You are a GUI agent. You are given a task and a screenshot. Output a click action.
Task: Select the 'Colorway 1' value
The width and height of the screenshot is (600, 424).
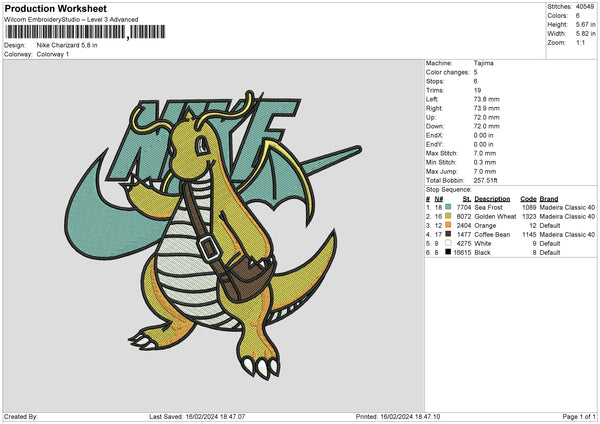tap(53, 54)
